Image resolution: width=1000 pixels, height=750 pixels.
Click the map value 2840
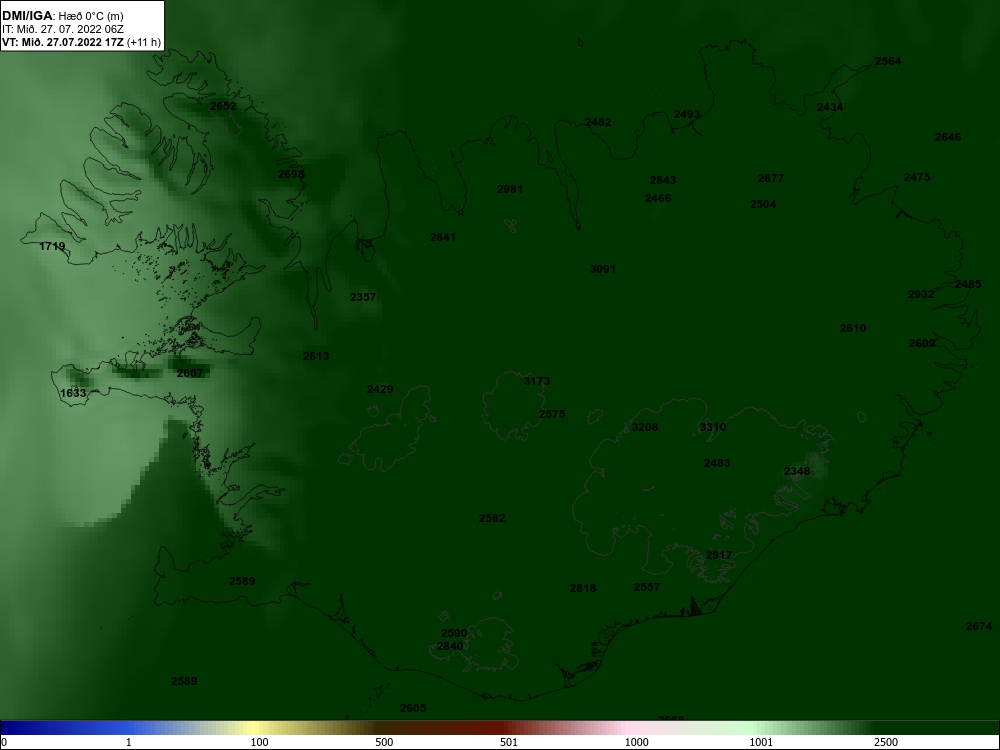450,647
